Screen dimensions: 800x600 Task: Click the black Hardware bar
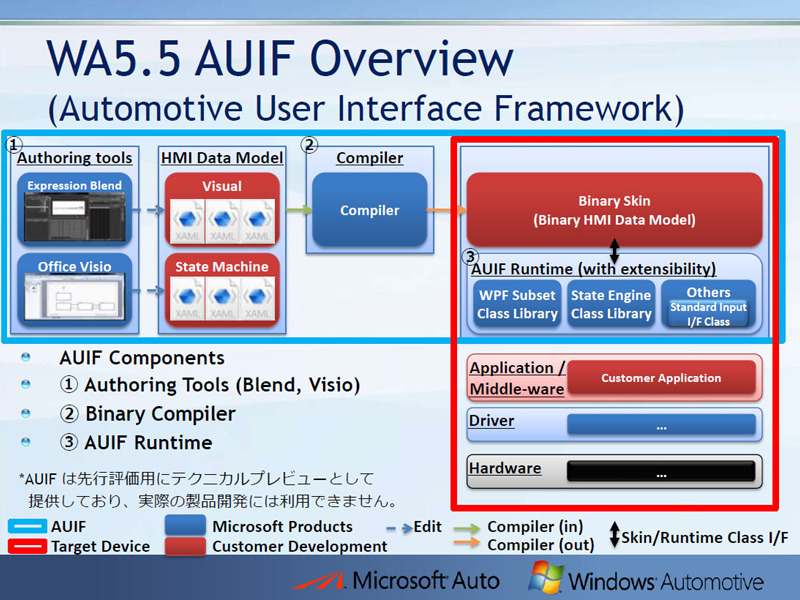tap(661, 471)
